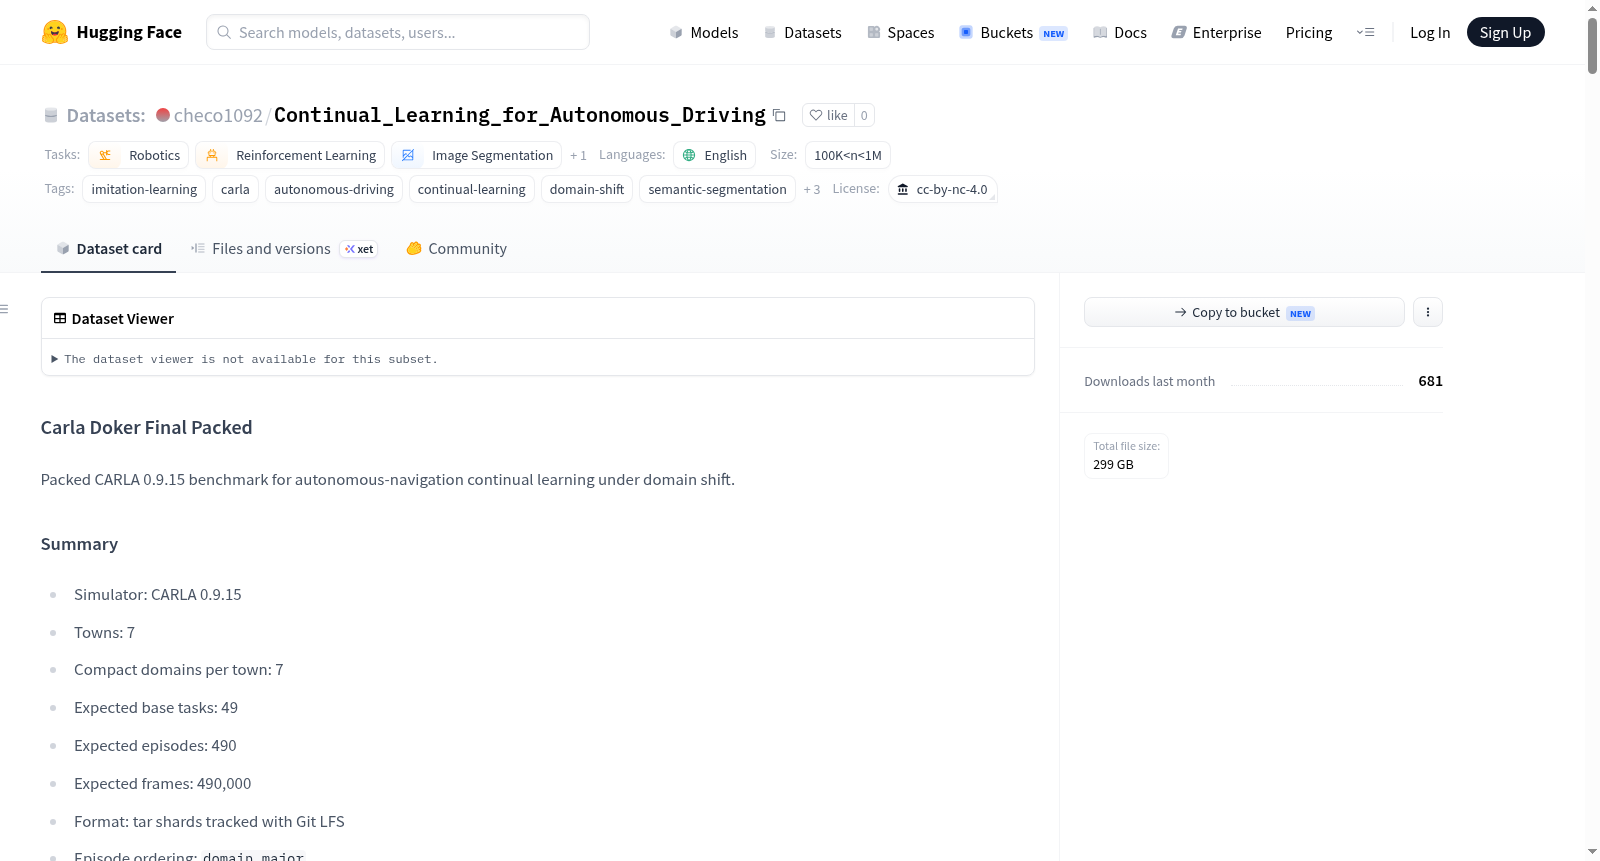This screenshot has width=1600, height=861.
Task: Click the cc-by-nc-4.0 license tag
Action: [x=942, y=189]
